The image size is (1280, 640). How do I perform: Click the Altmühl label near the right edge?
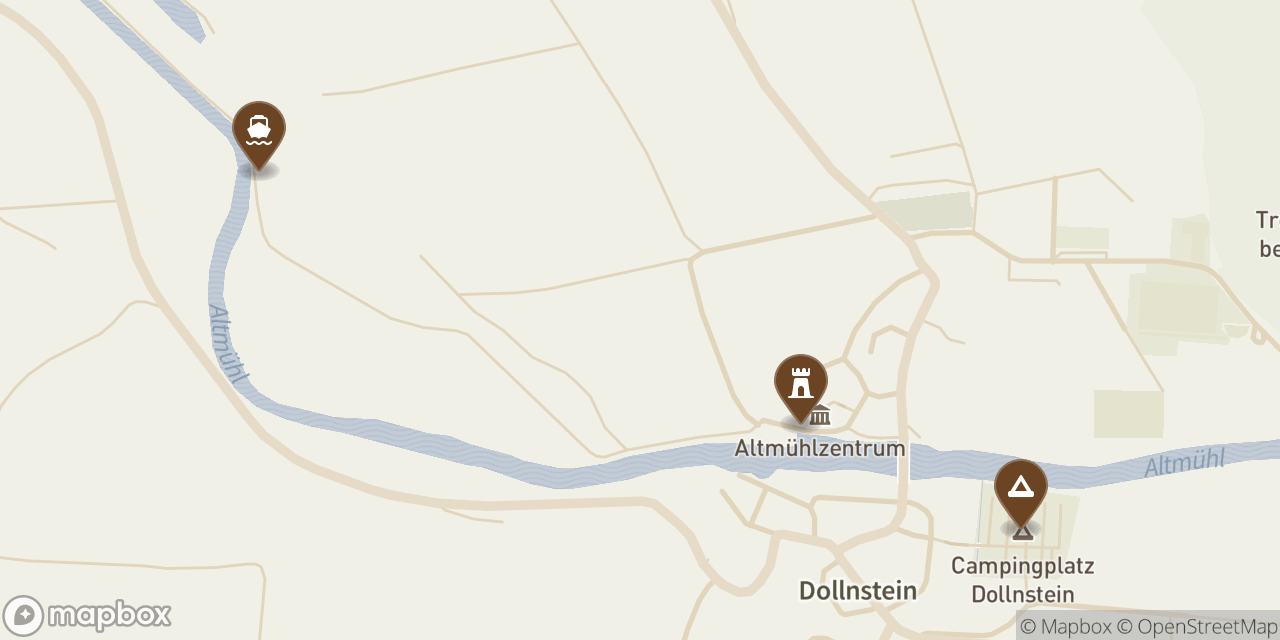[x=1185, y=463]
